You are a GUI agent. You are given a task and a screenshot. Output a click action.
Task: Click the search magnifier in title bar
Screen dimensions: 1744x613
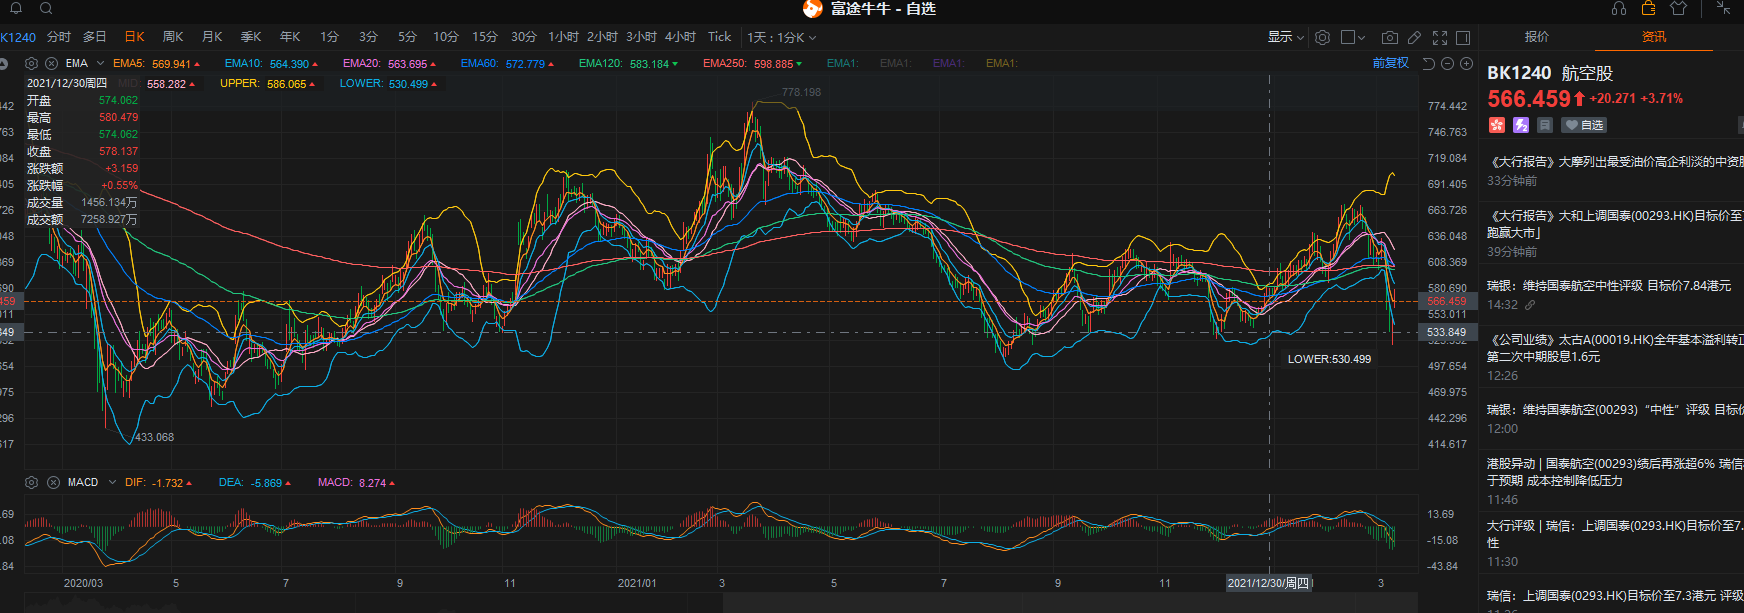coord(46,8)
